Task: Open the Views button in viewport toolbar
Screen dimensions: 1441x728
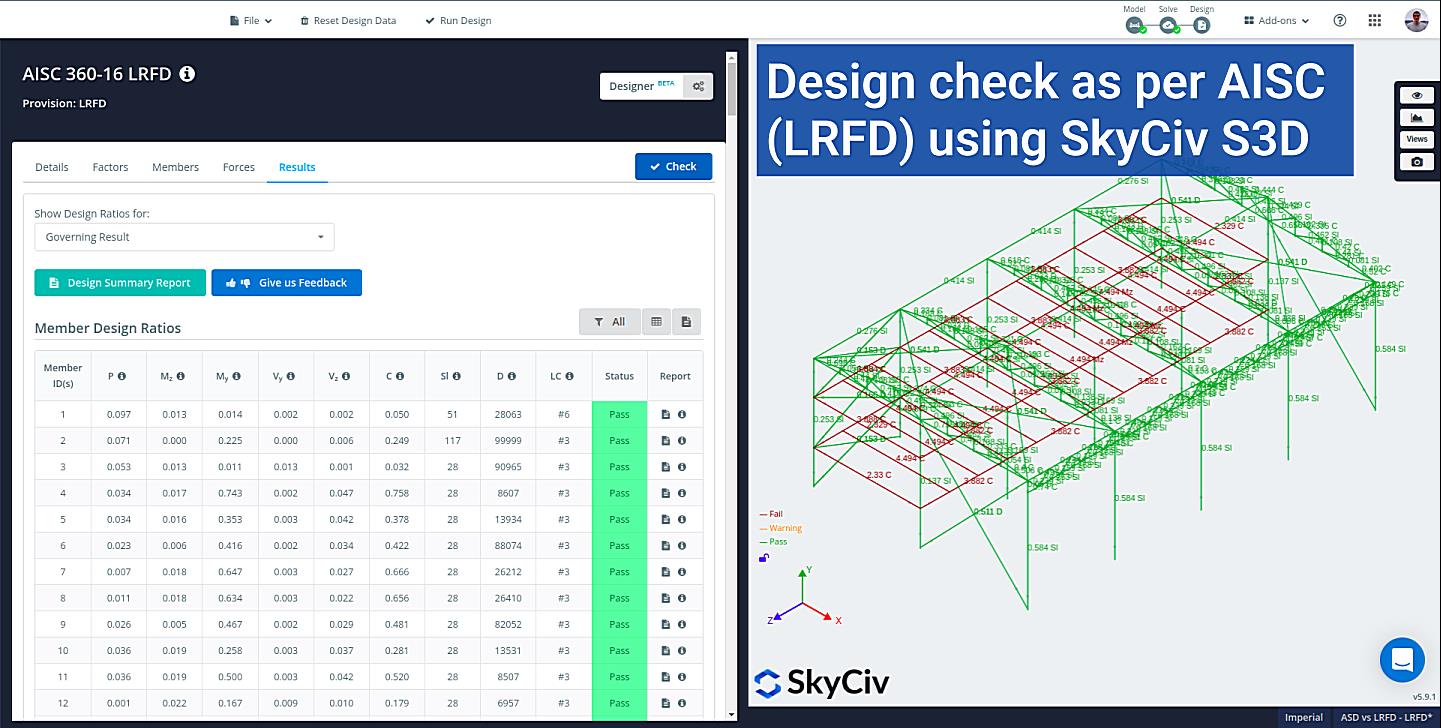Action: point(1416,140)
